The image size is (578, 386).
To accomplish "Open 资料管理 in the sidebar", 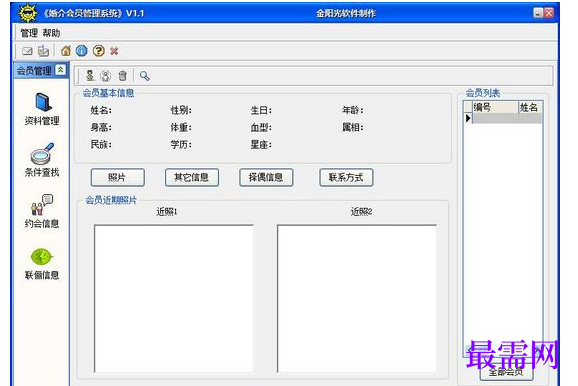I will [x=42, y=109].
